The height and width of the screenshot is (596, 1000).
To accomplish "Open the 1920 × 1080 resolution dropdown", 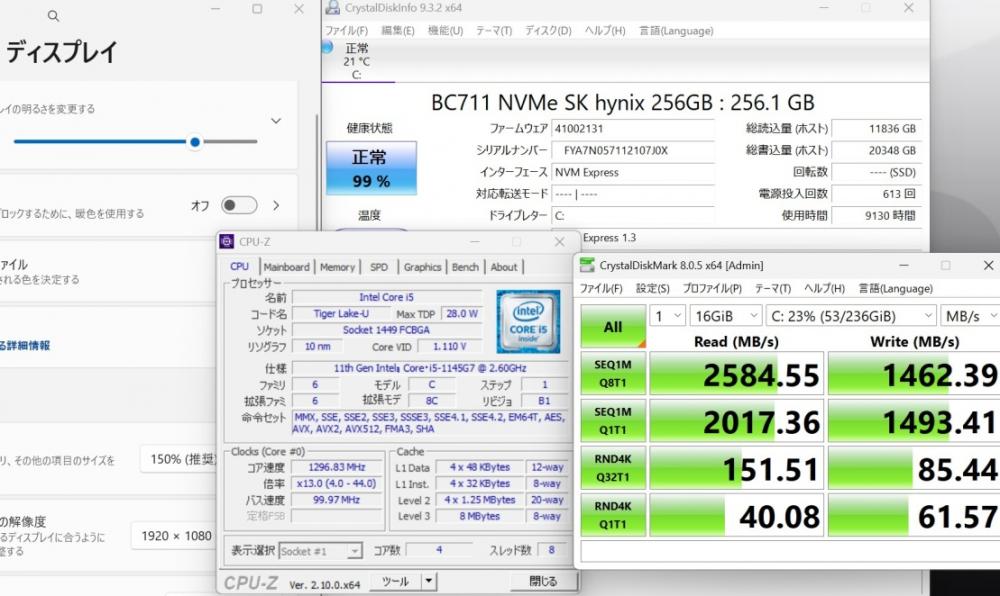I will click(x=173, y=536).
